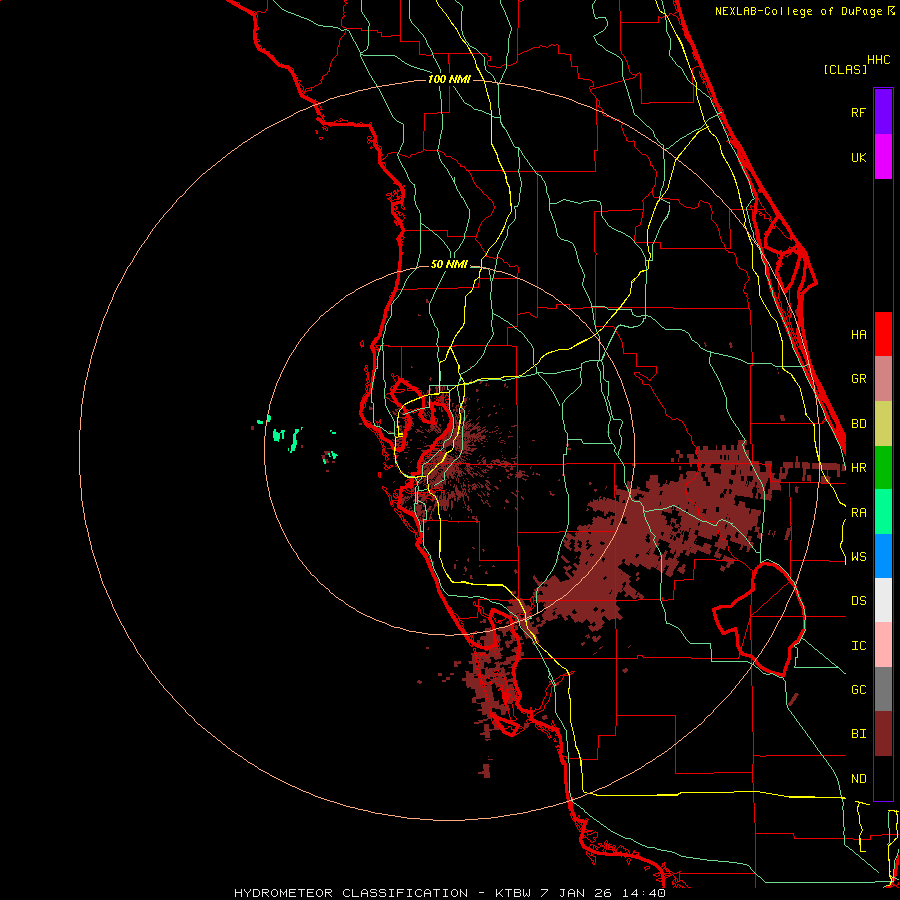Click the GC legend label
This screenshot has height=900, width=900.
(858, 690)
